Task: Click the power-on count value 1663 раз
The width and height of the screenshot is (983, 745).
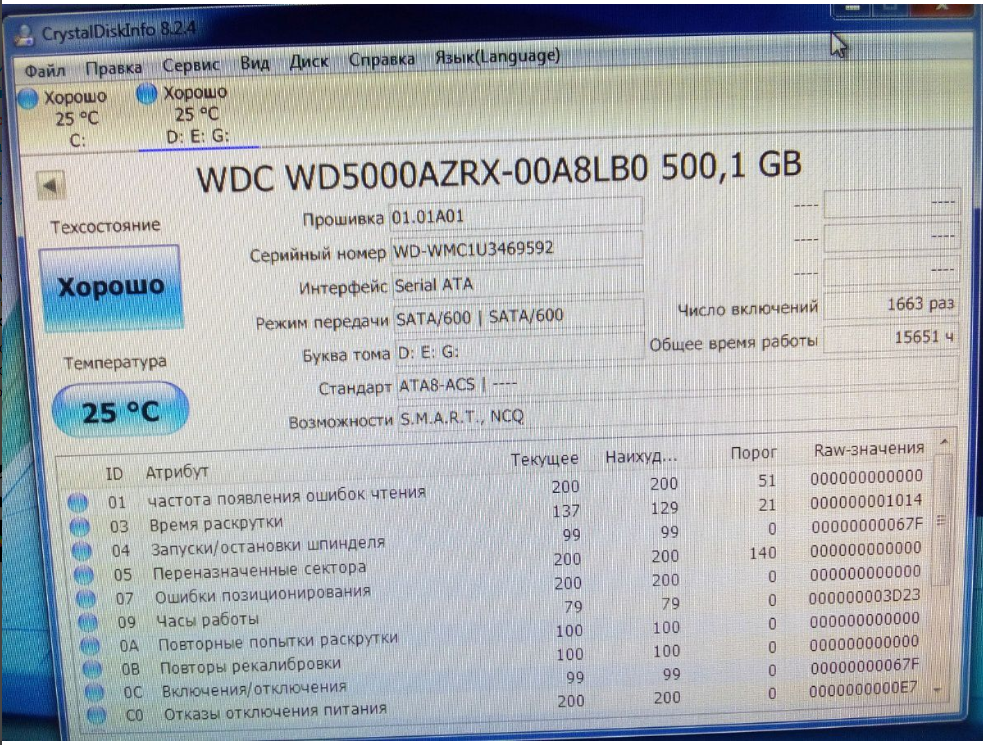Action: (x=891, y=304)
